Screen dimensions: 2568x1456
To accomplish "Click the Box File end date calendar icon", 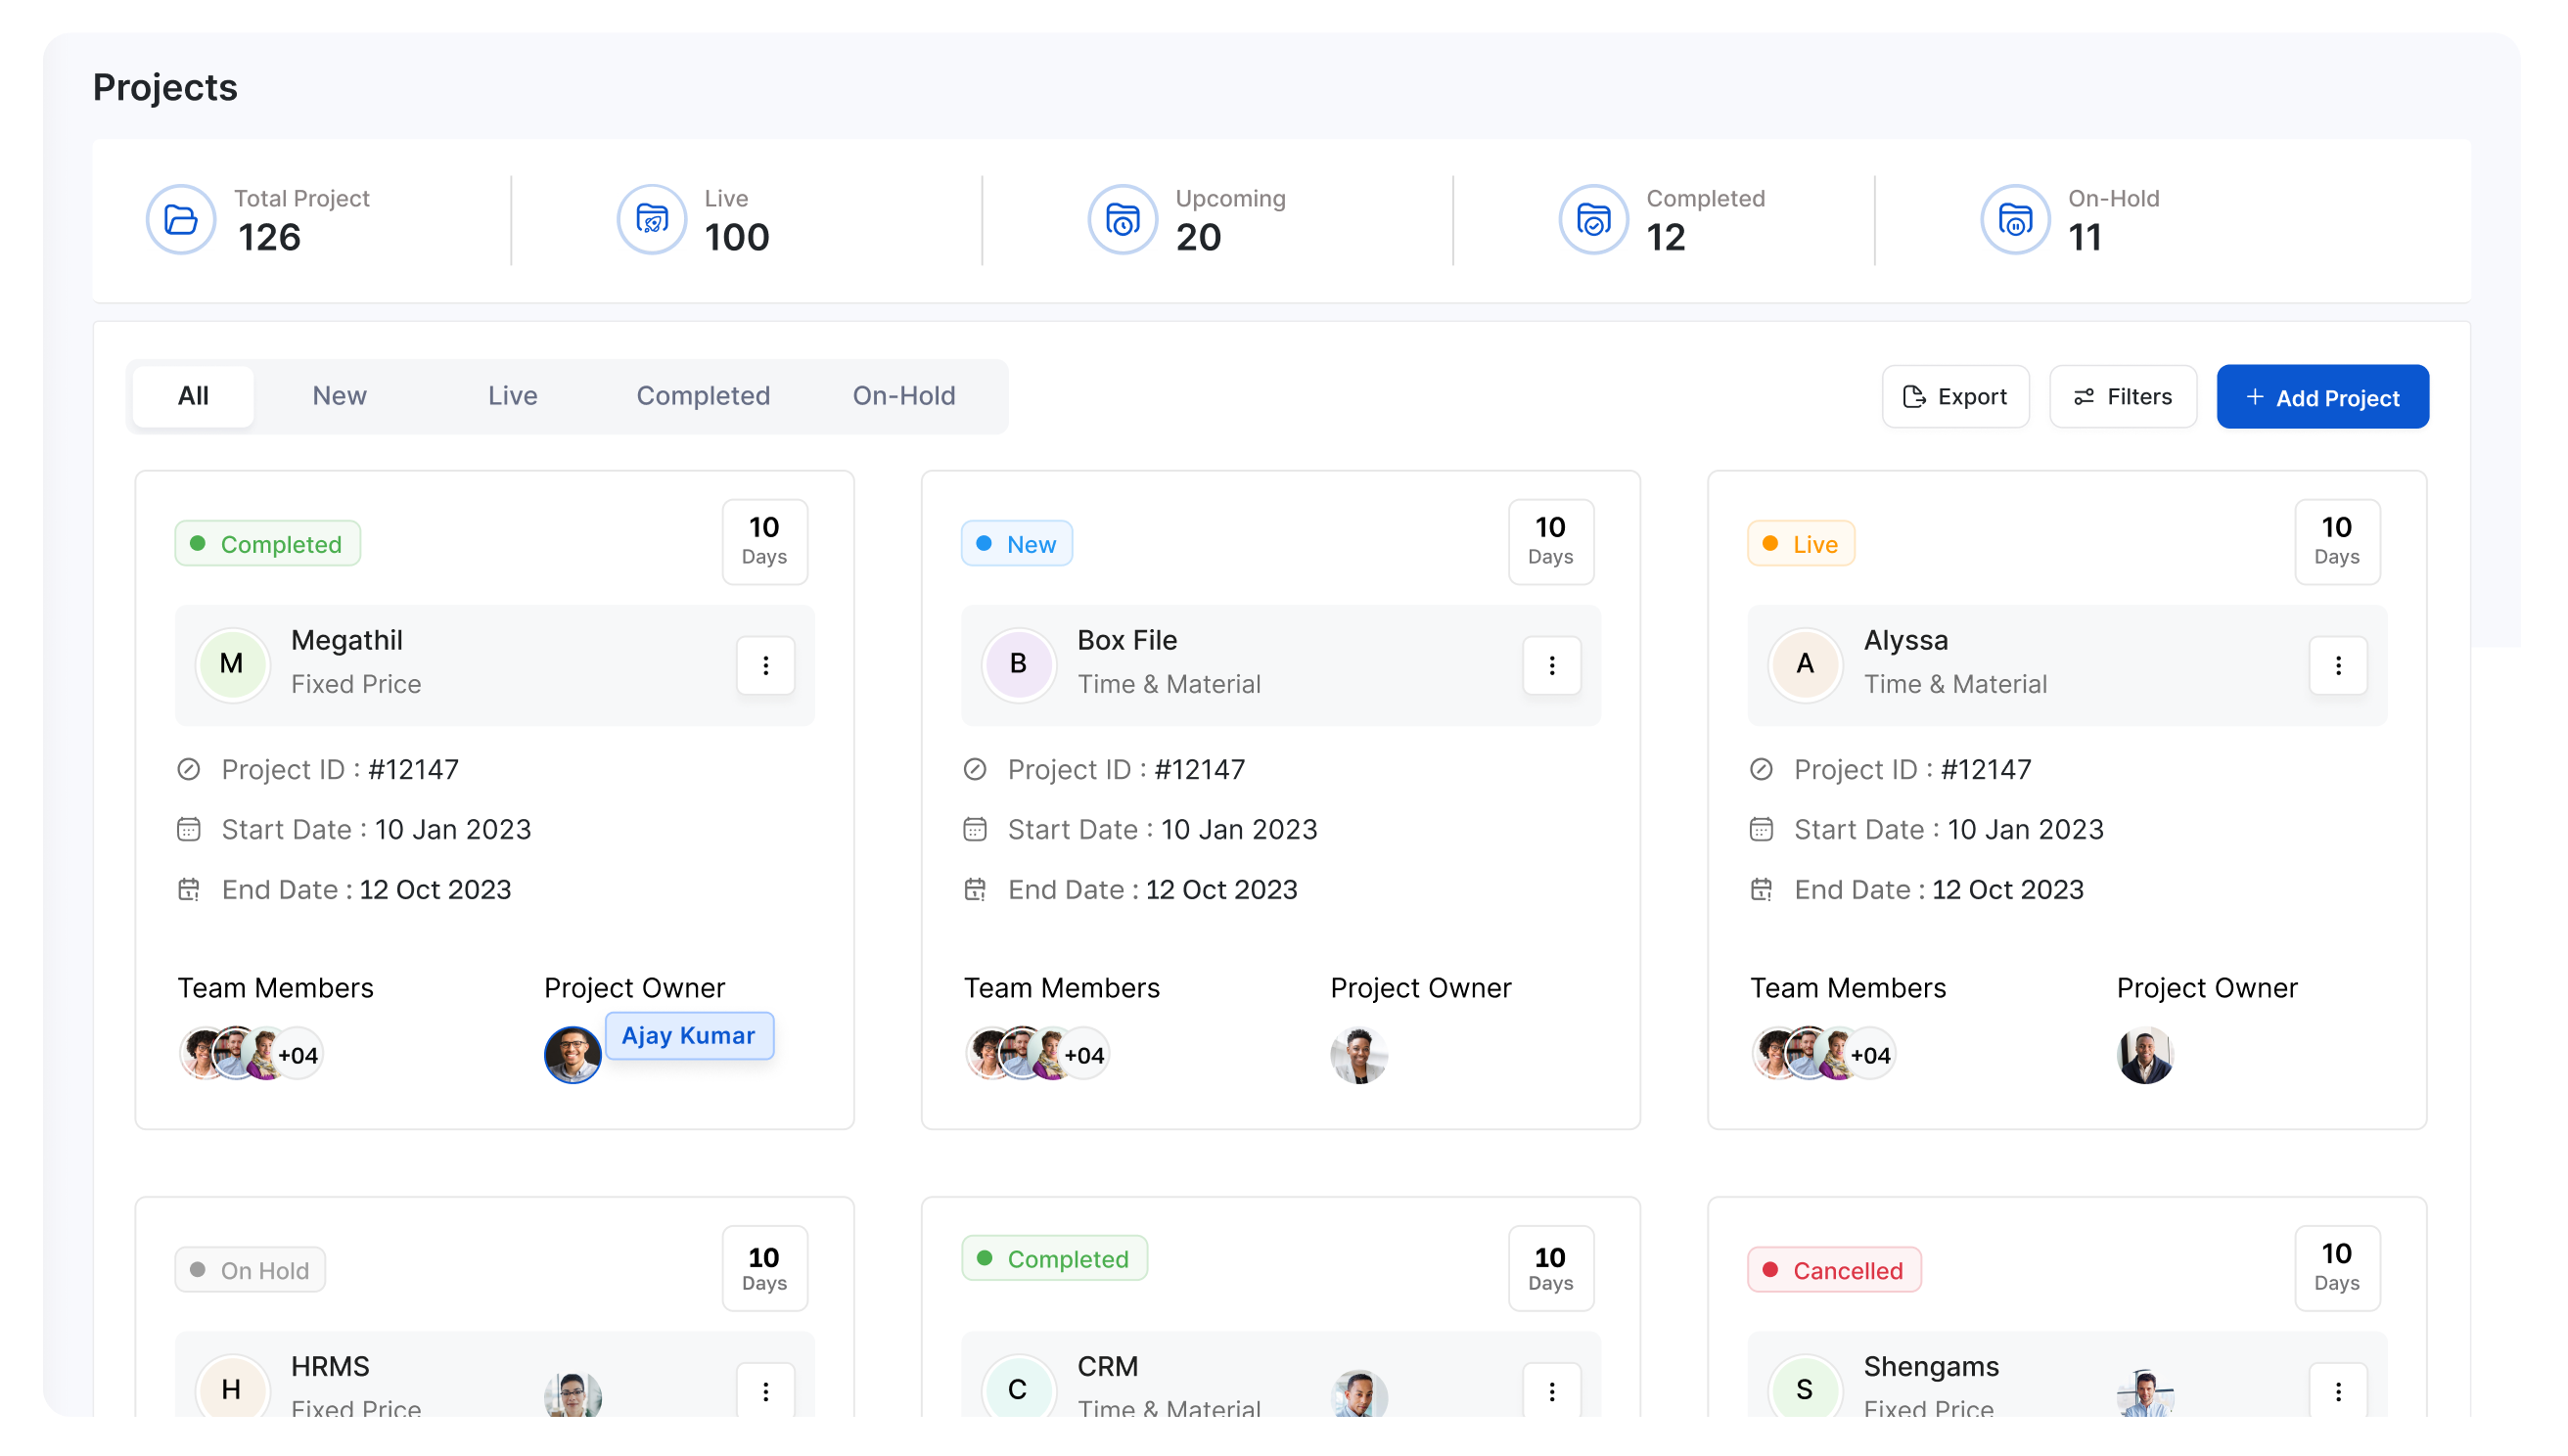I will coord(975,889).
